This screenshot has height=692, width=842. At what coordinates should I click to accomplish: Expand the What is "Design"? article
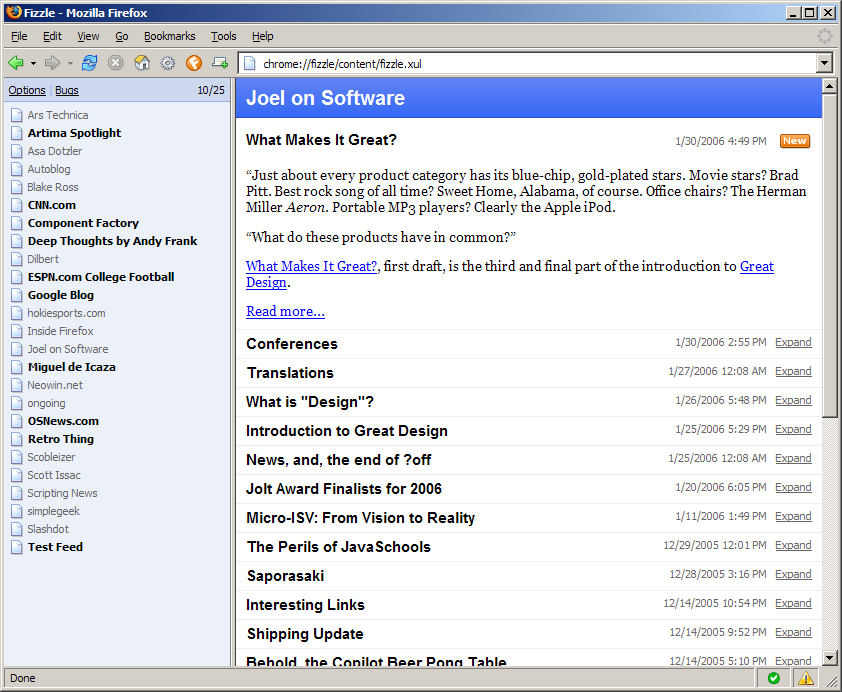[793, 400]
